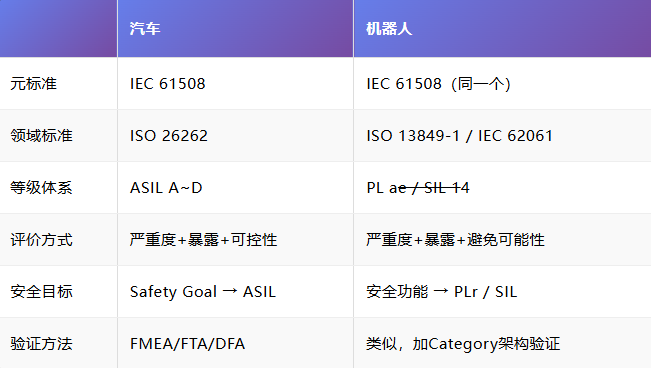The height and width of the screenshot is (368, 651).
Task: Click the 汽车 column header
Action: click(235, 28)
